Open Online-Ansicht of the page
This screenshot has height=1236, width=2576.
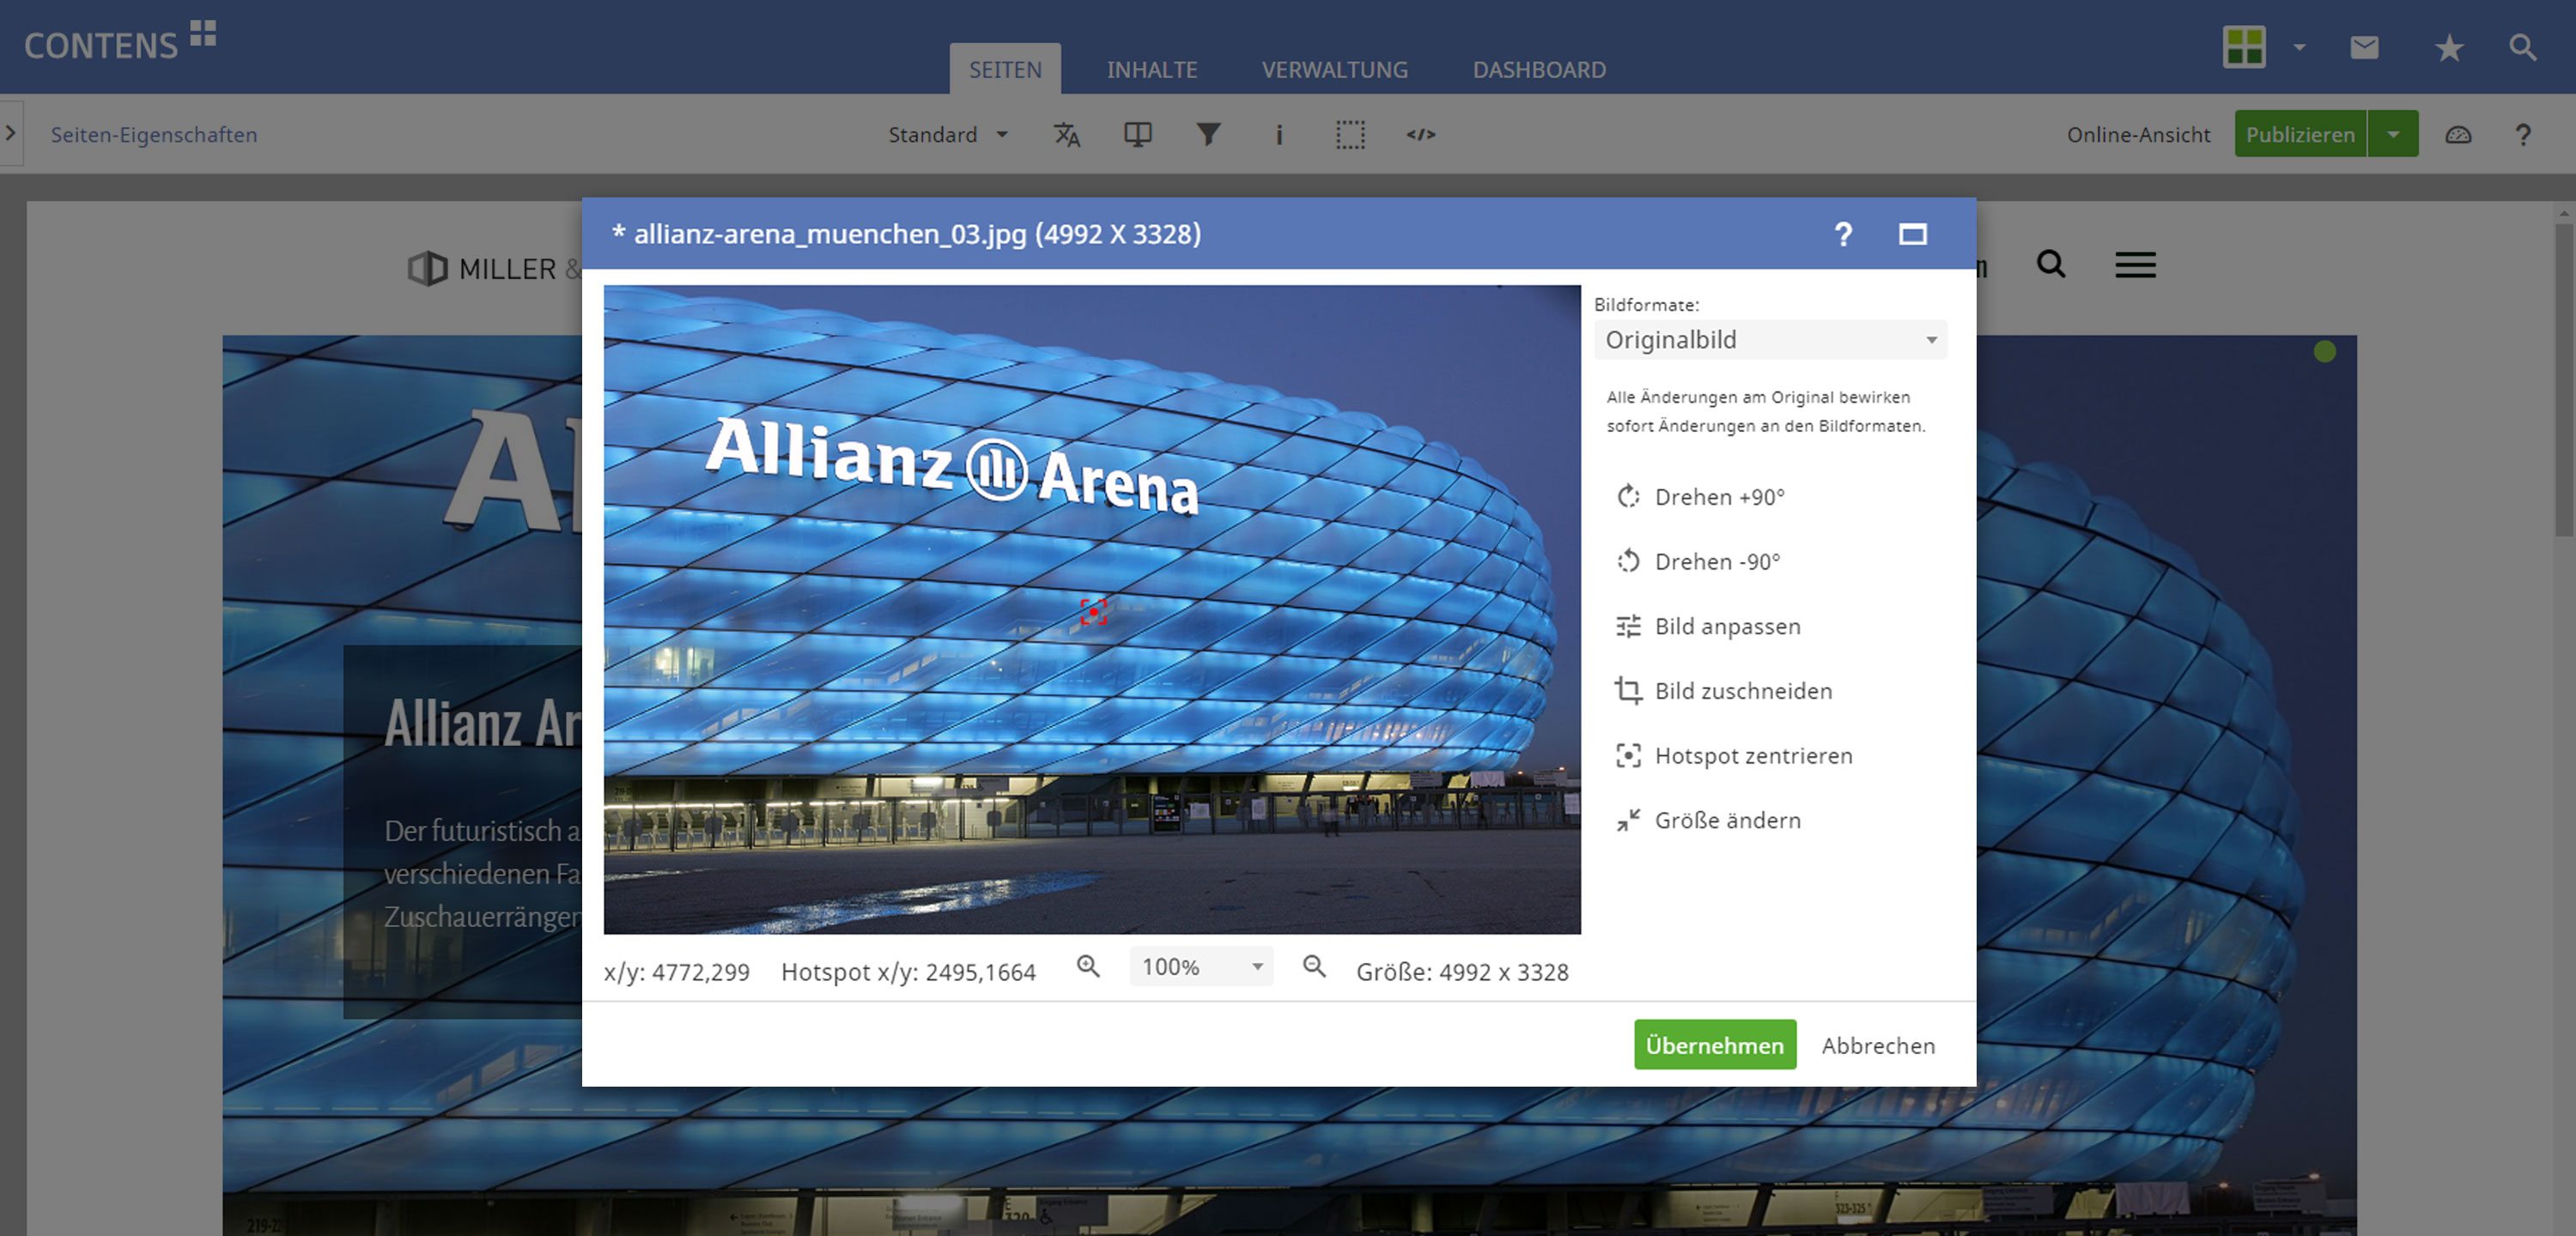[x=2139, y=134]
